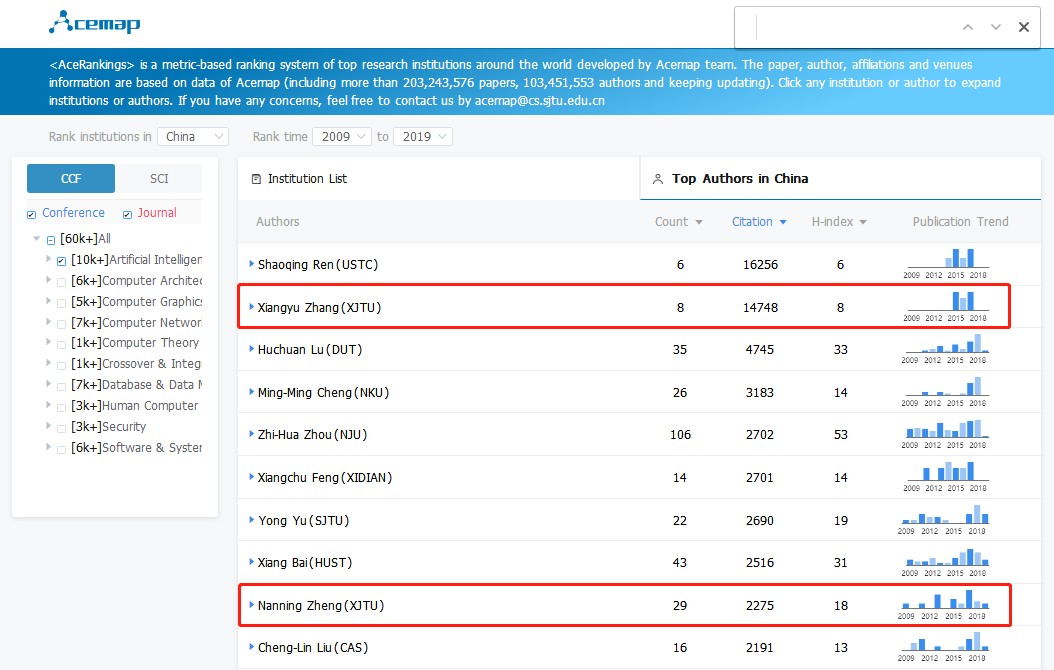This screenshot has width=1054, height=670.
Task: Select the CCF button
Action: (71, 179)
